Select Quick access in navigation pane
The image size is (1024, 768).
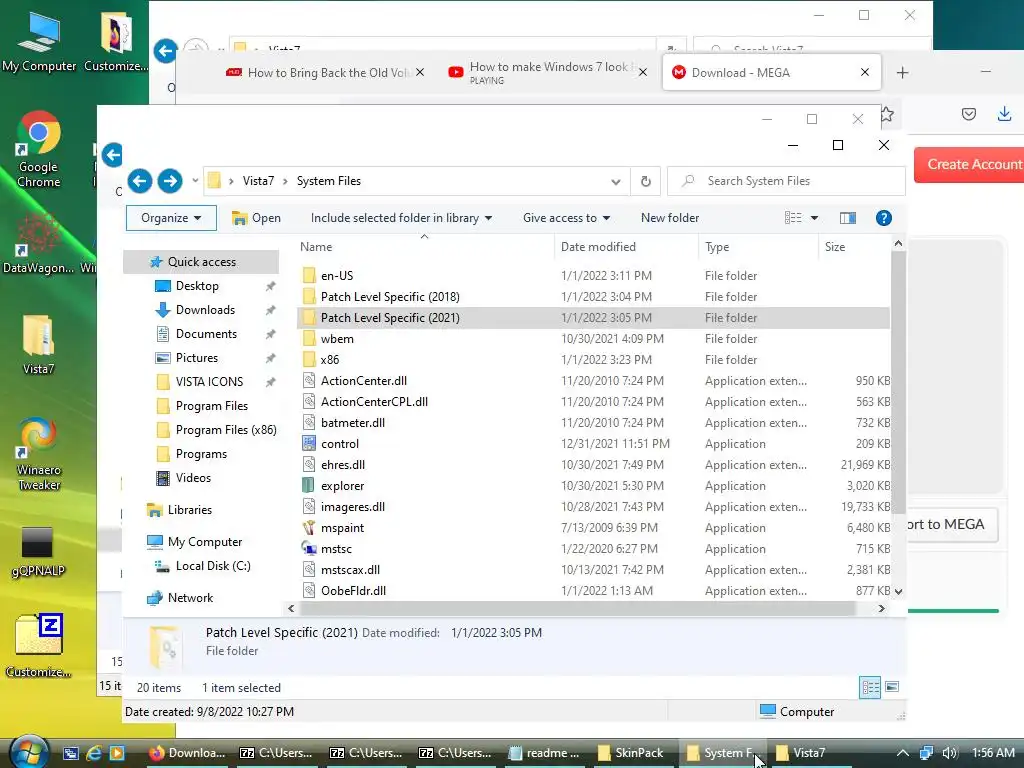click(x=201, y=262)
